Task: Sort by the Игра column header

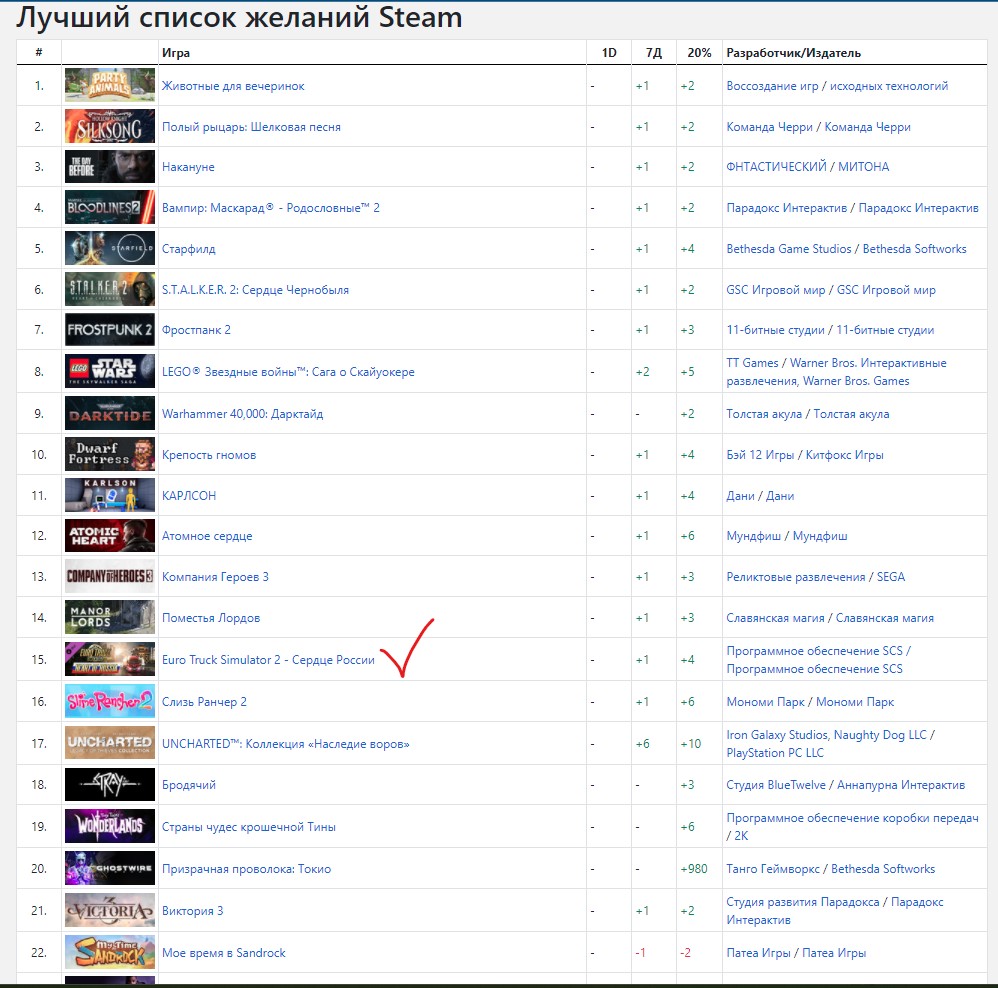Action: pos(176,53)
